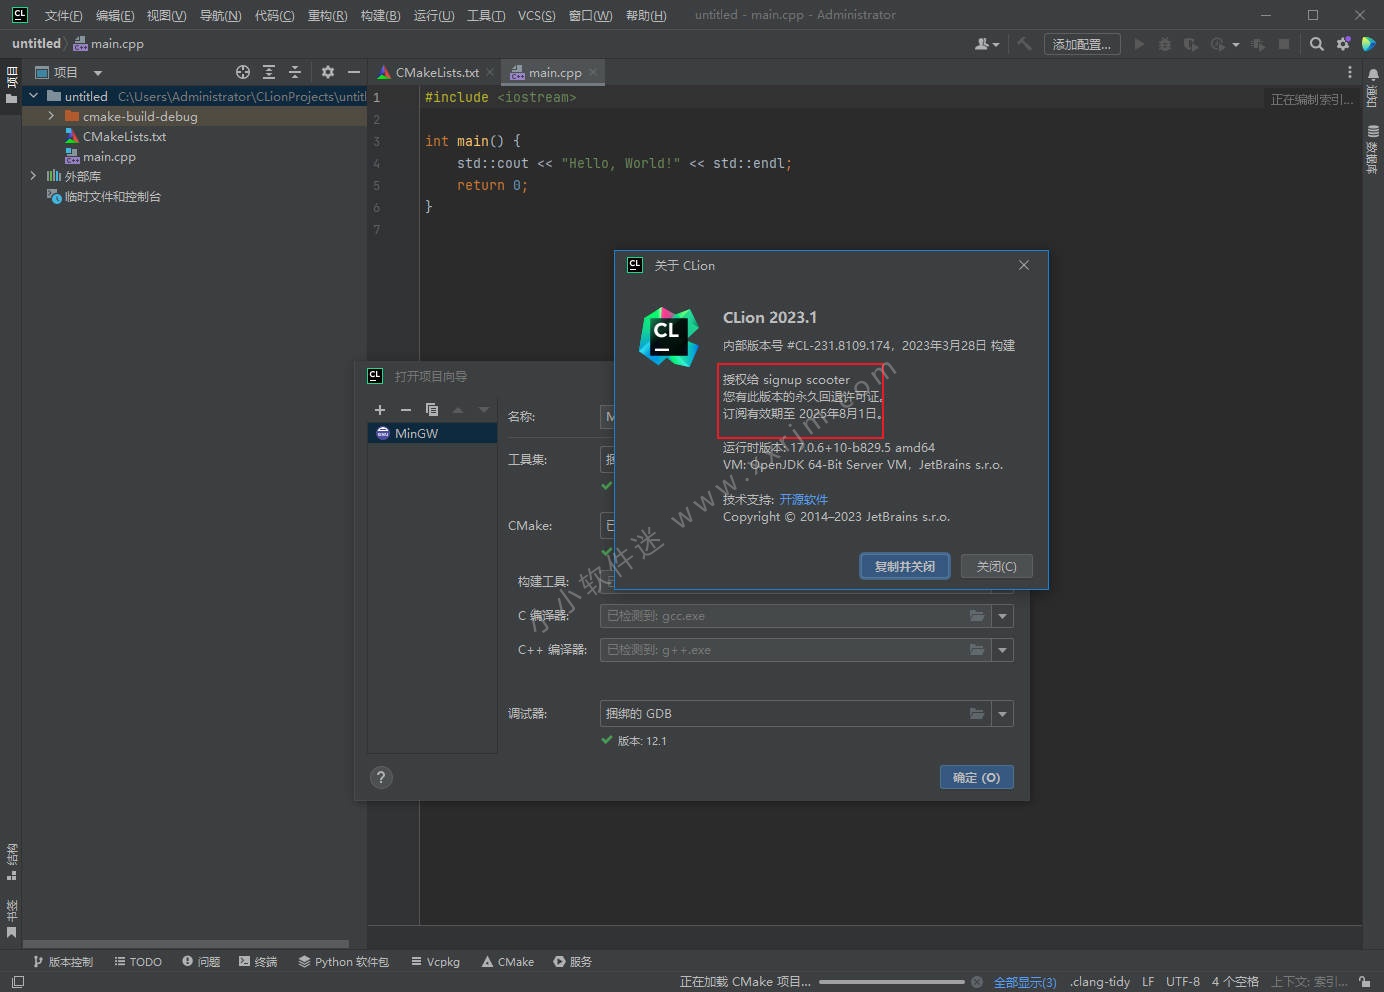Open Python 软件包 tool window
This screenshot has width=1384, height=992.
pos(343,961)
